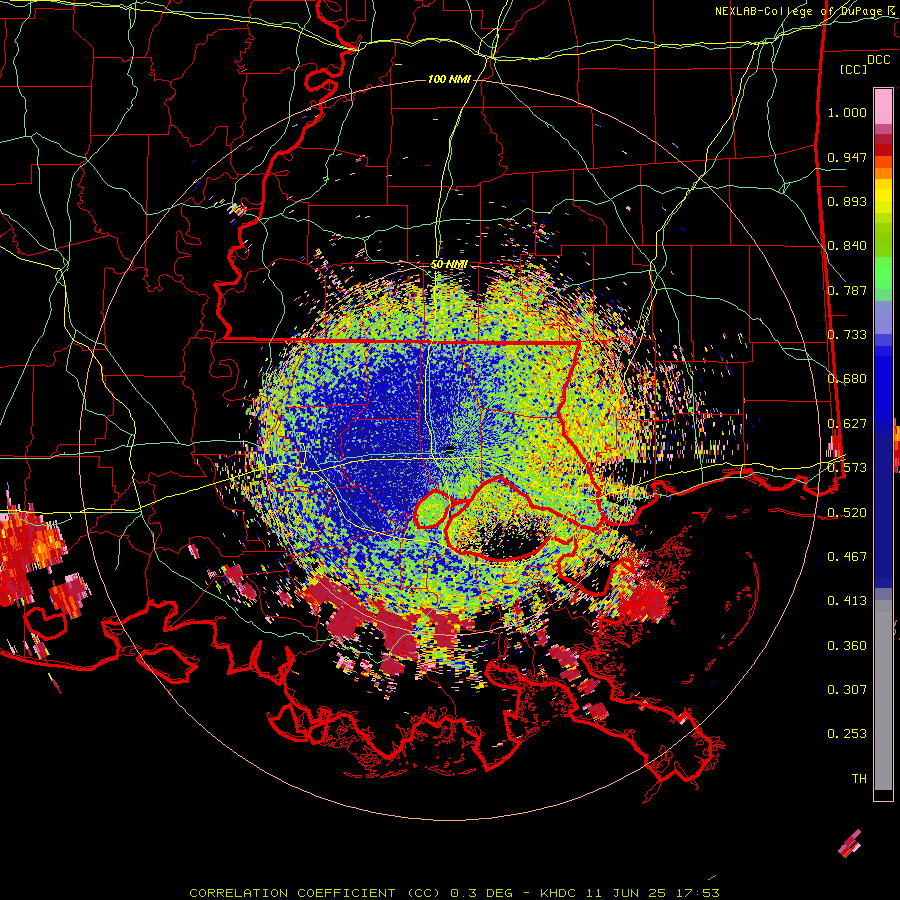This screenshot has height=900, width=900.
Task: Pick the yellow segment of the color bar
Action: 883,196
